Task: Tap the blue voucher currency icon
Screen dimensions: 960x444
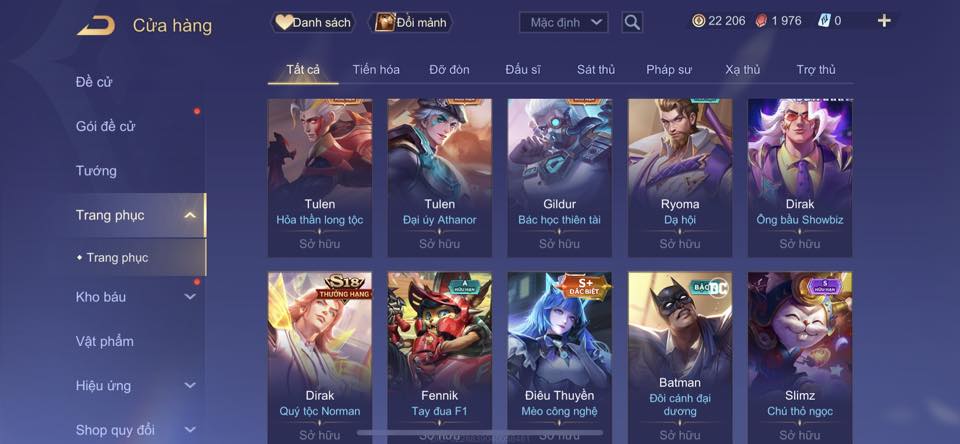Action: click(x=824, y=21)
